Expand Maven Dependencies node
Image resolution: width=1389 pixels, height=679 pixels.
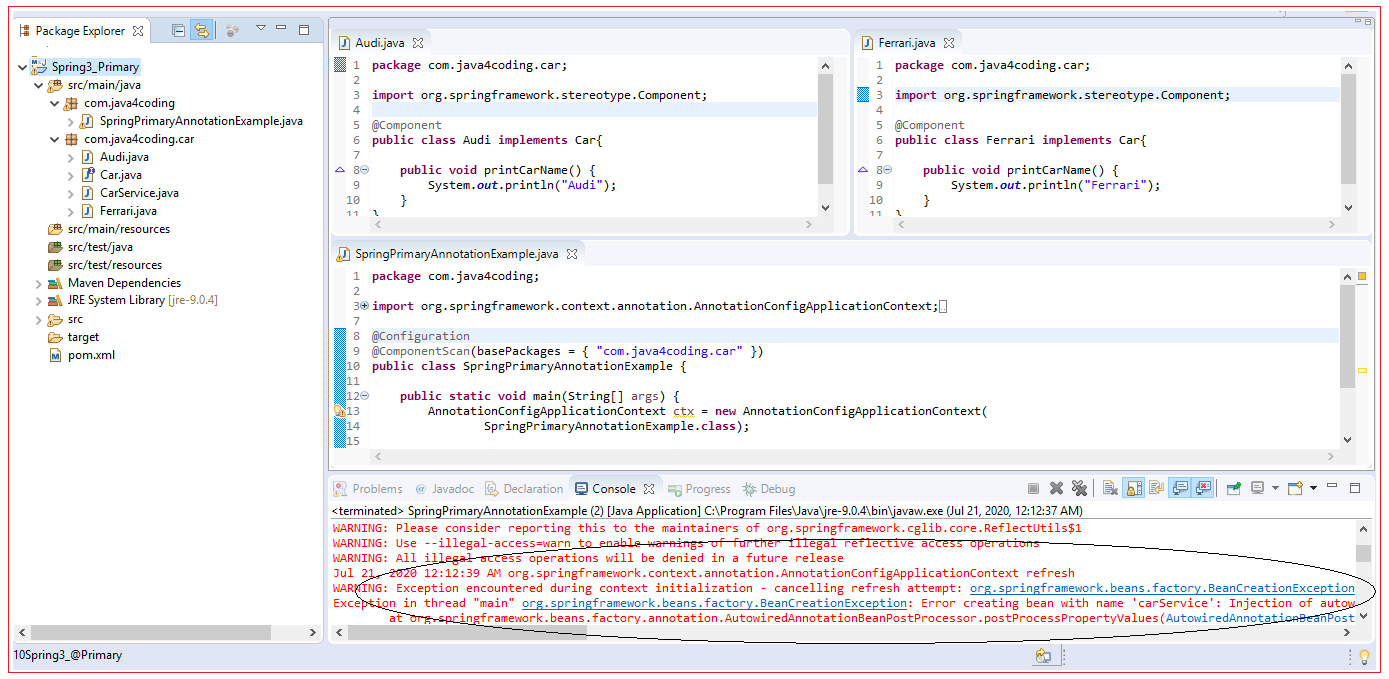click(39, 283)
